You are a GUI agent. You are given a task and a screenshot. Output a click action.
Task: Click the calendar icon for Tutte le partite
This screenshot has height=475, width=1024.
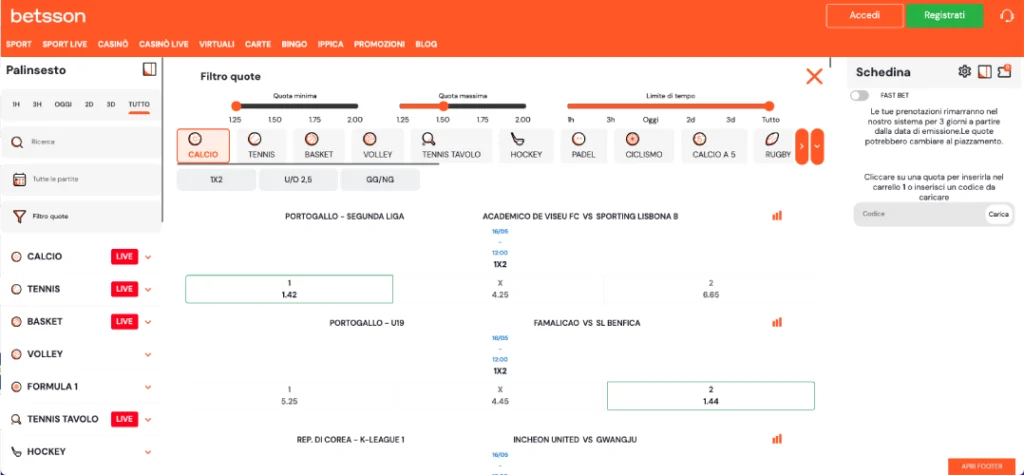(x=19, y=179)
